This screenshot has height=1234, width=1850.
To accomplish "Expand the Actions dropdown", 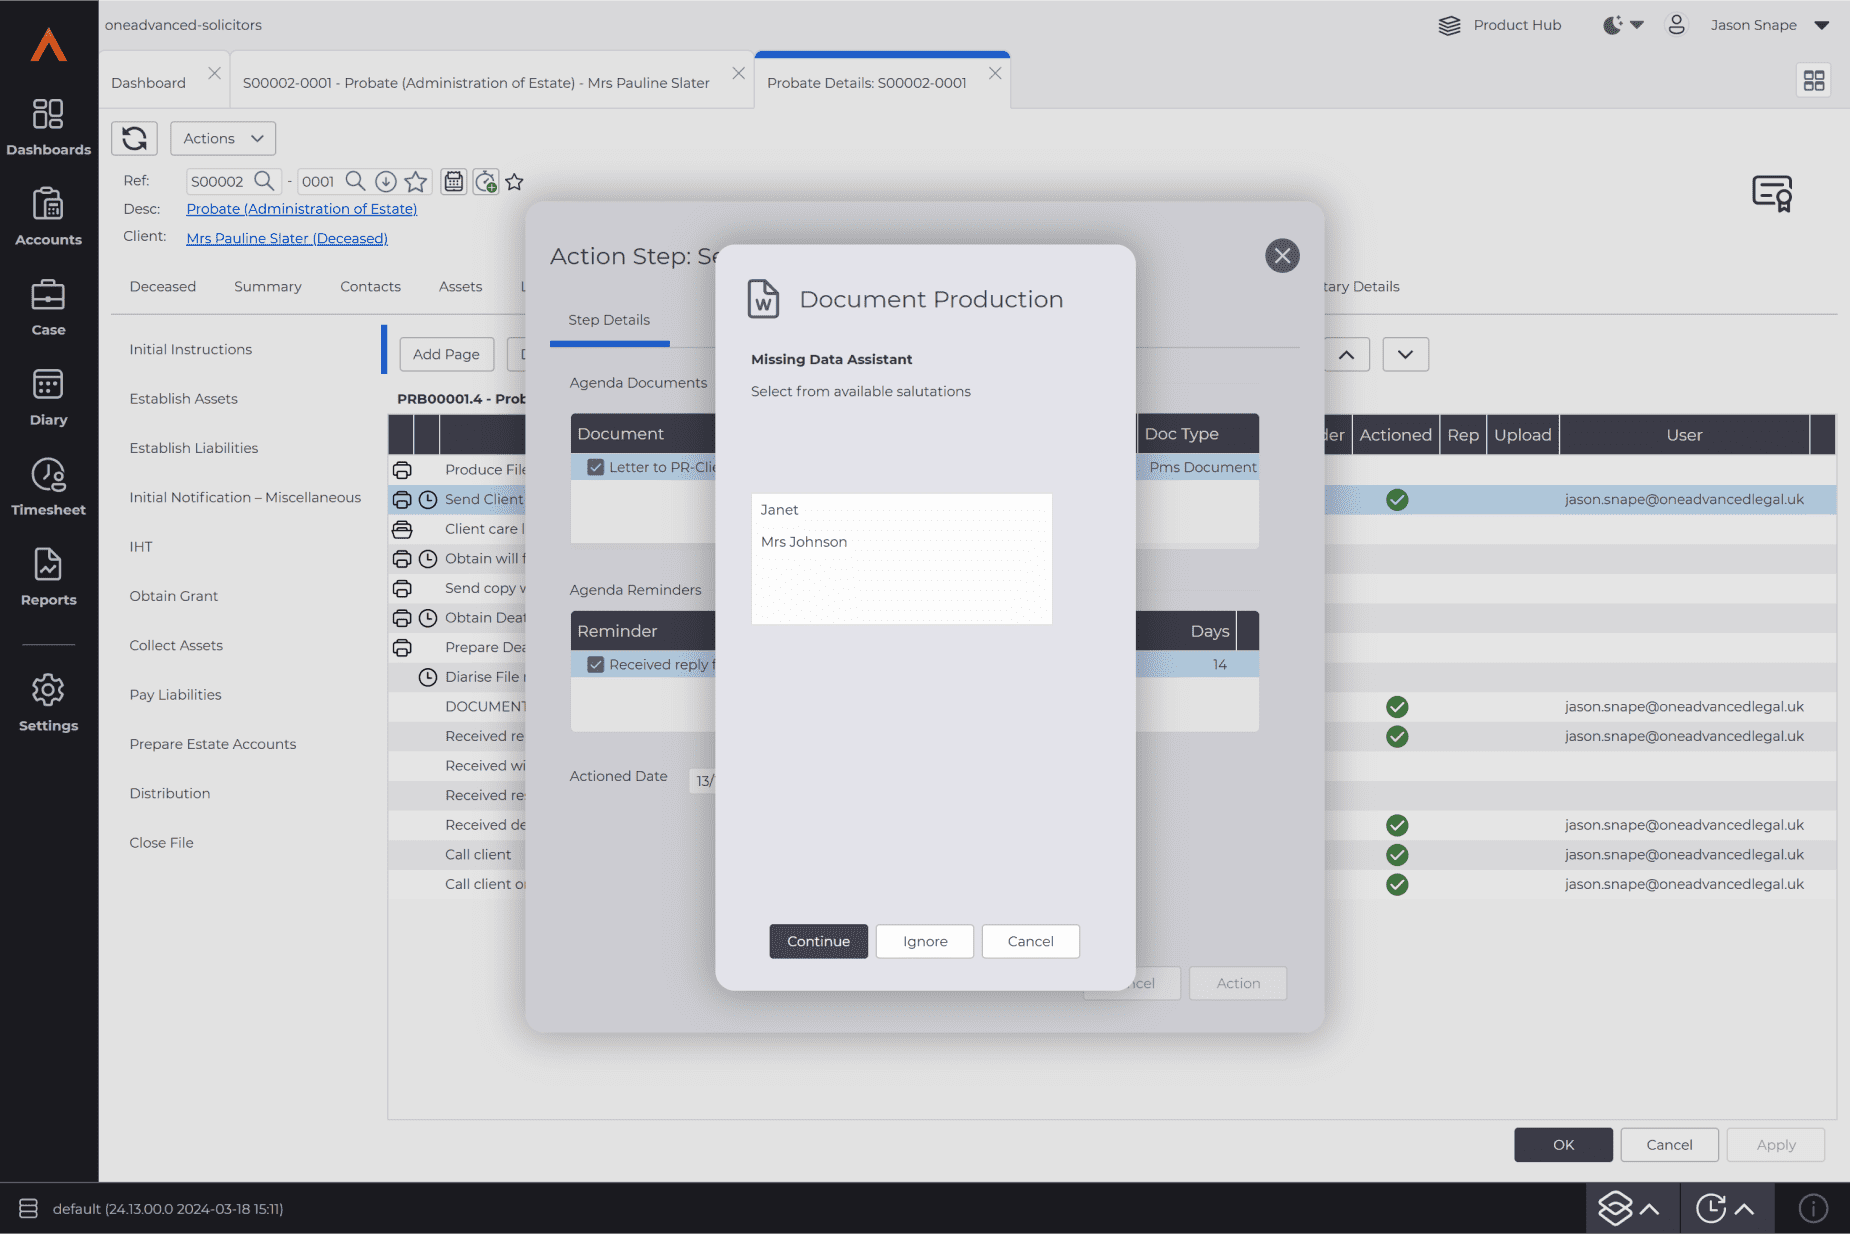I will pos(223,138).
